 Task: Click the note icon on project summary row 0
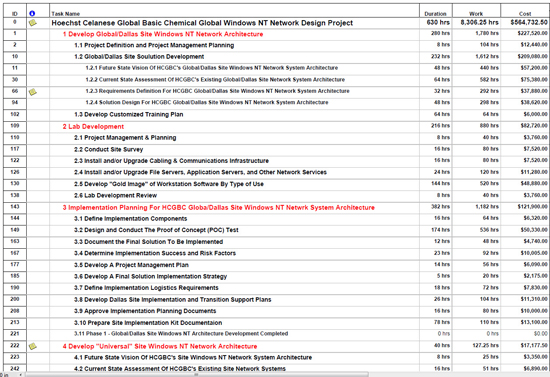click(x=33, y=23)
